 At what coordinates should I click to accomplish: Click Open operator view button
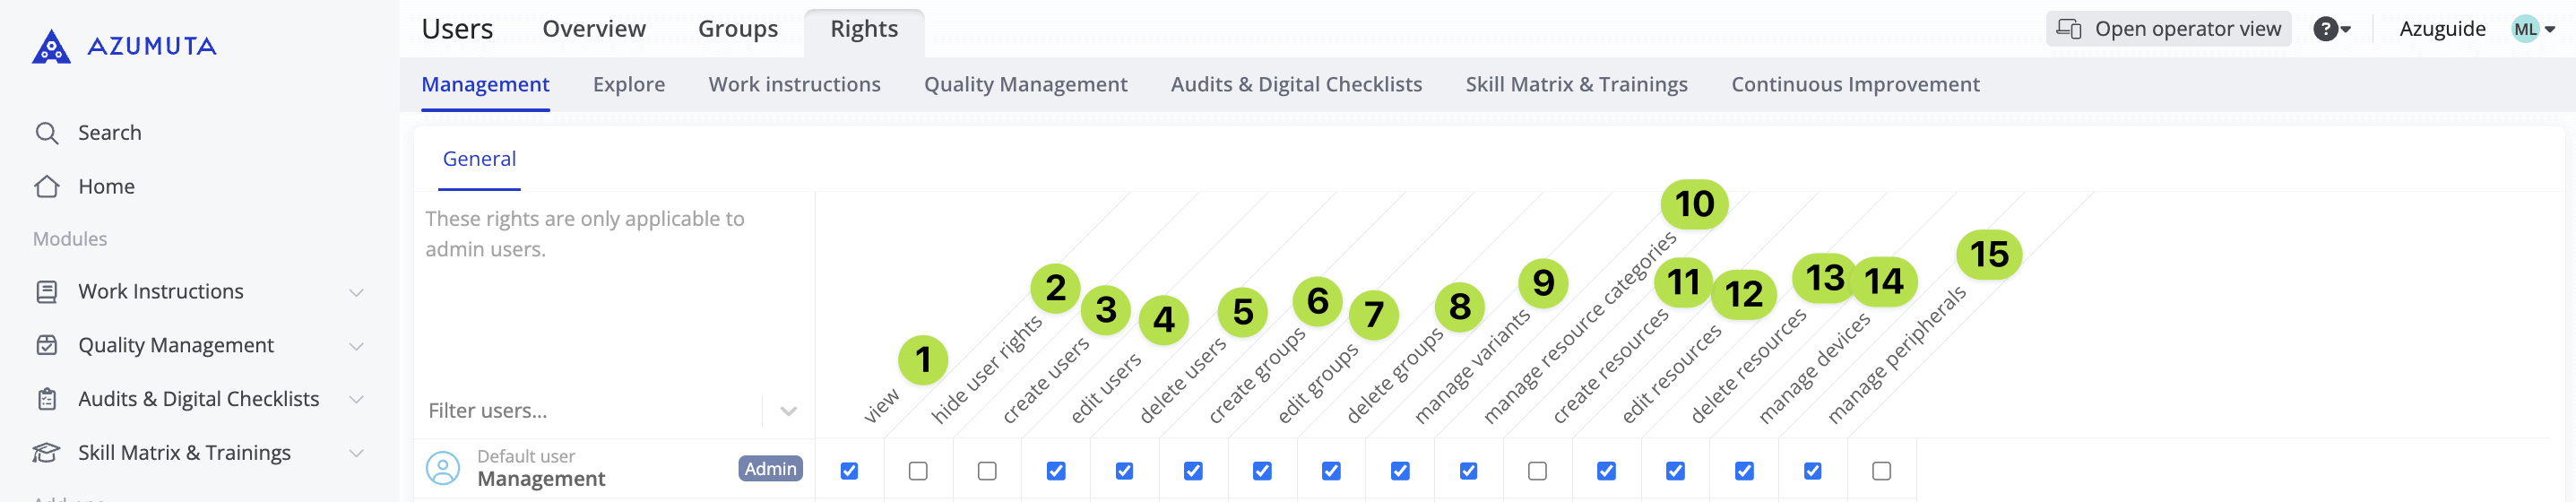tap(2168, 29)
